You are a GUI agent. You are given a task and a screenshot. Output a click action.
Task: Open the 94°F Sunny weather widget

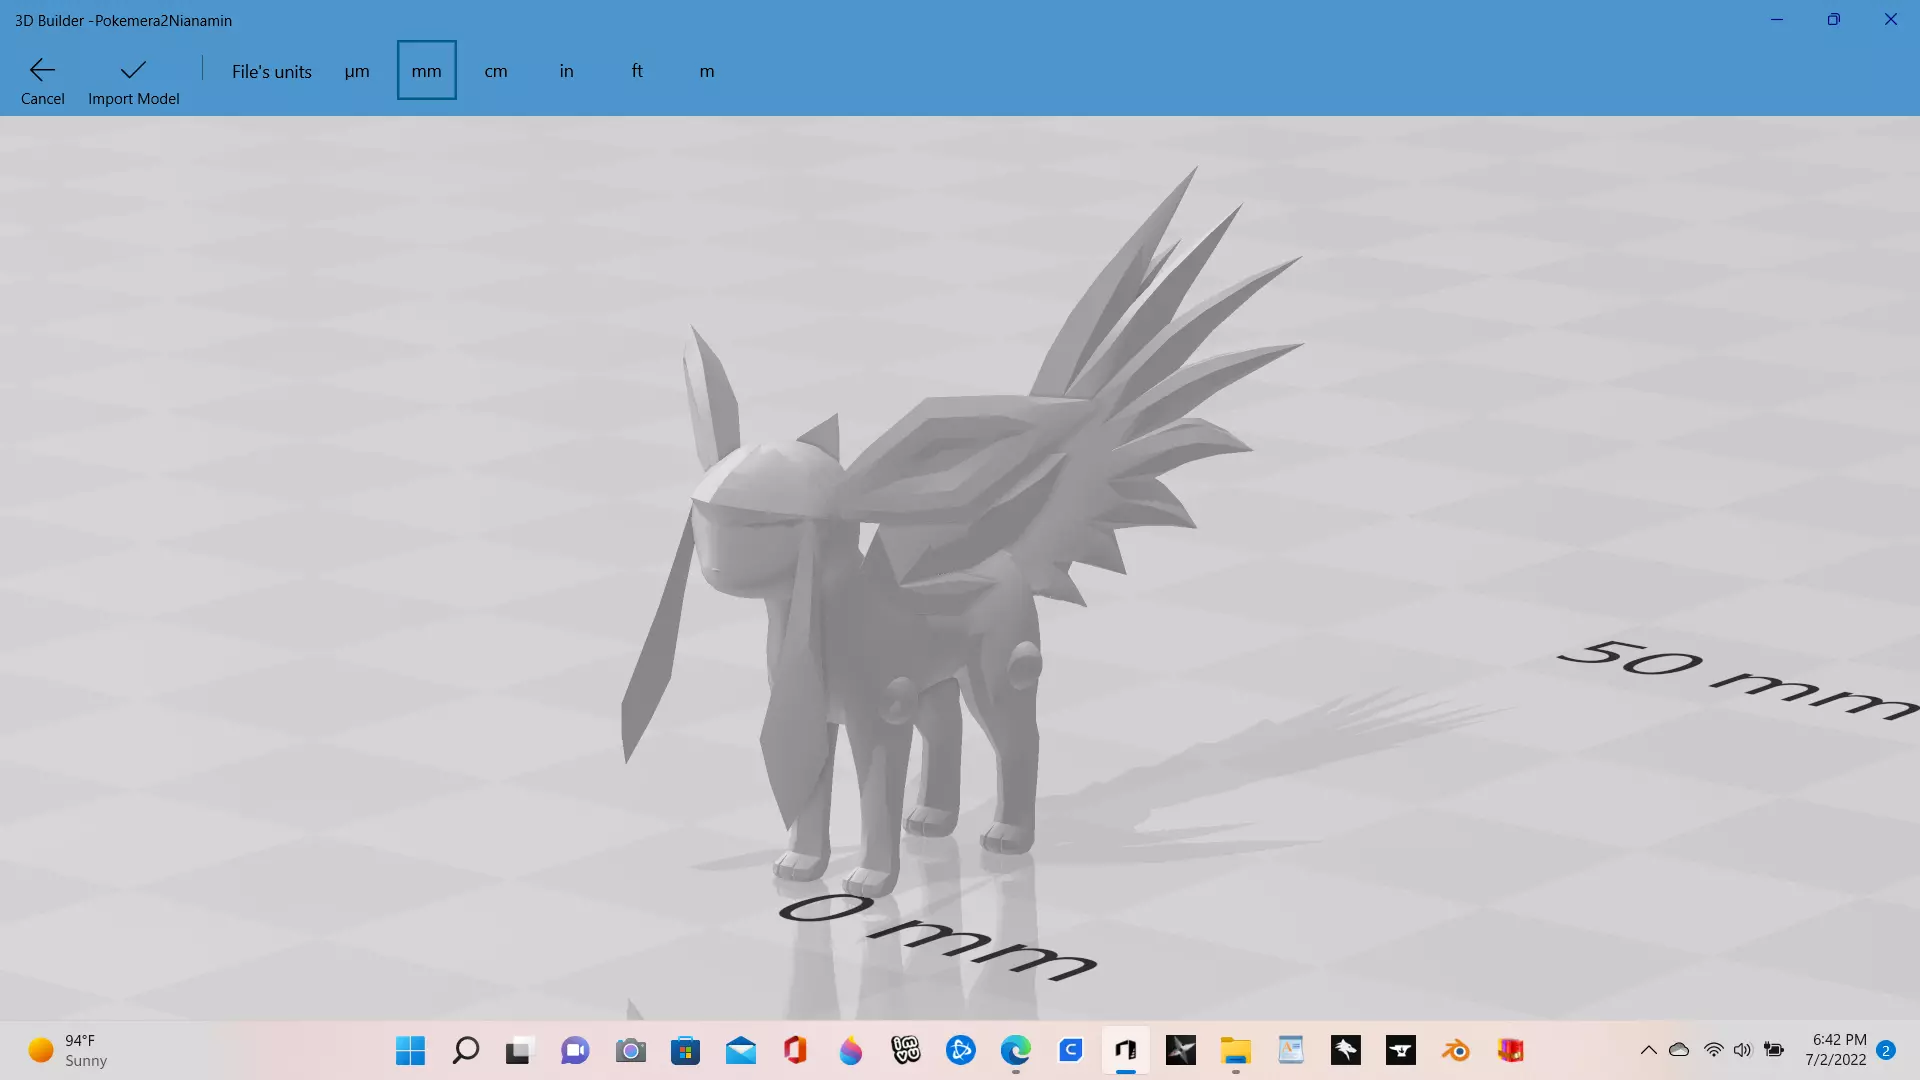point(68,1050)
